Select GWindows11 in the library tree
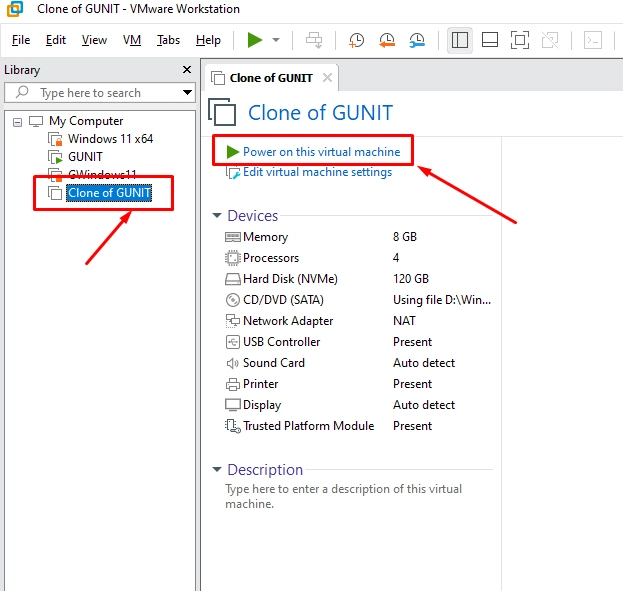623x591 pixels. [102, 174]
